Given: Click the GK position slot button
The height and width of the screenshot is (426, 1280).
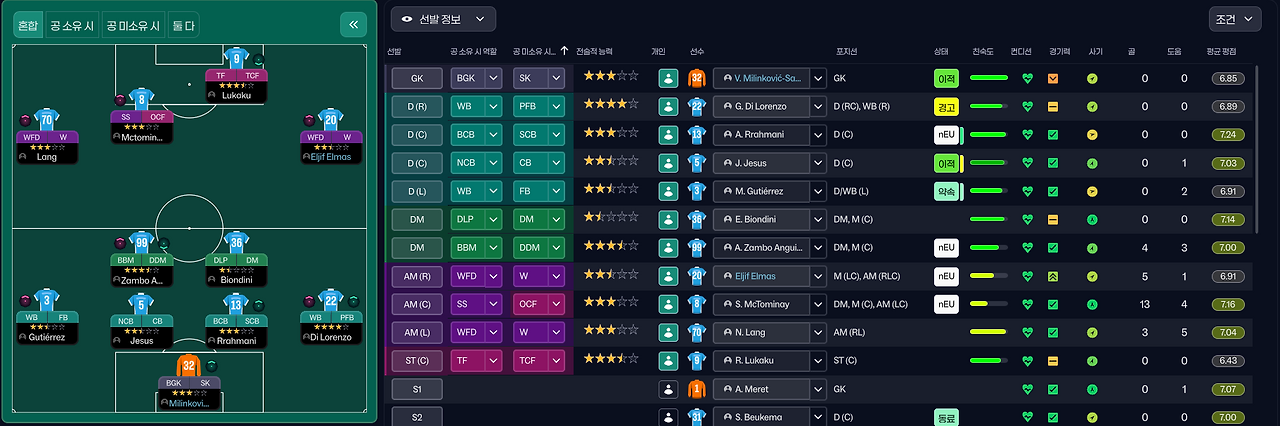Looking at the screenshot, I should point(416,78).
